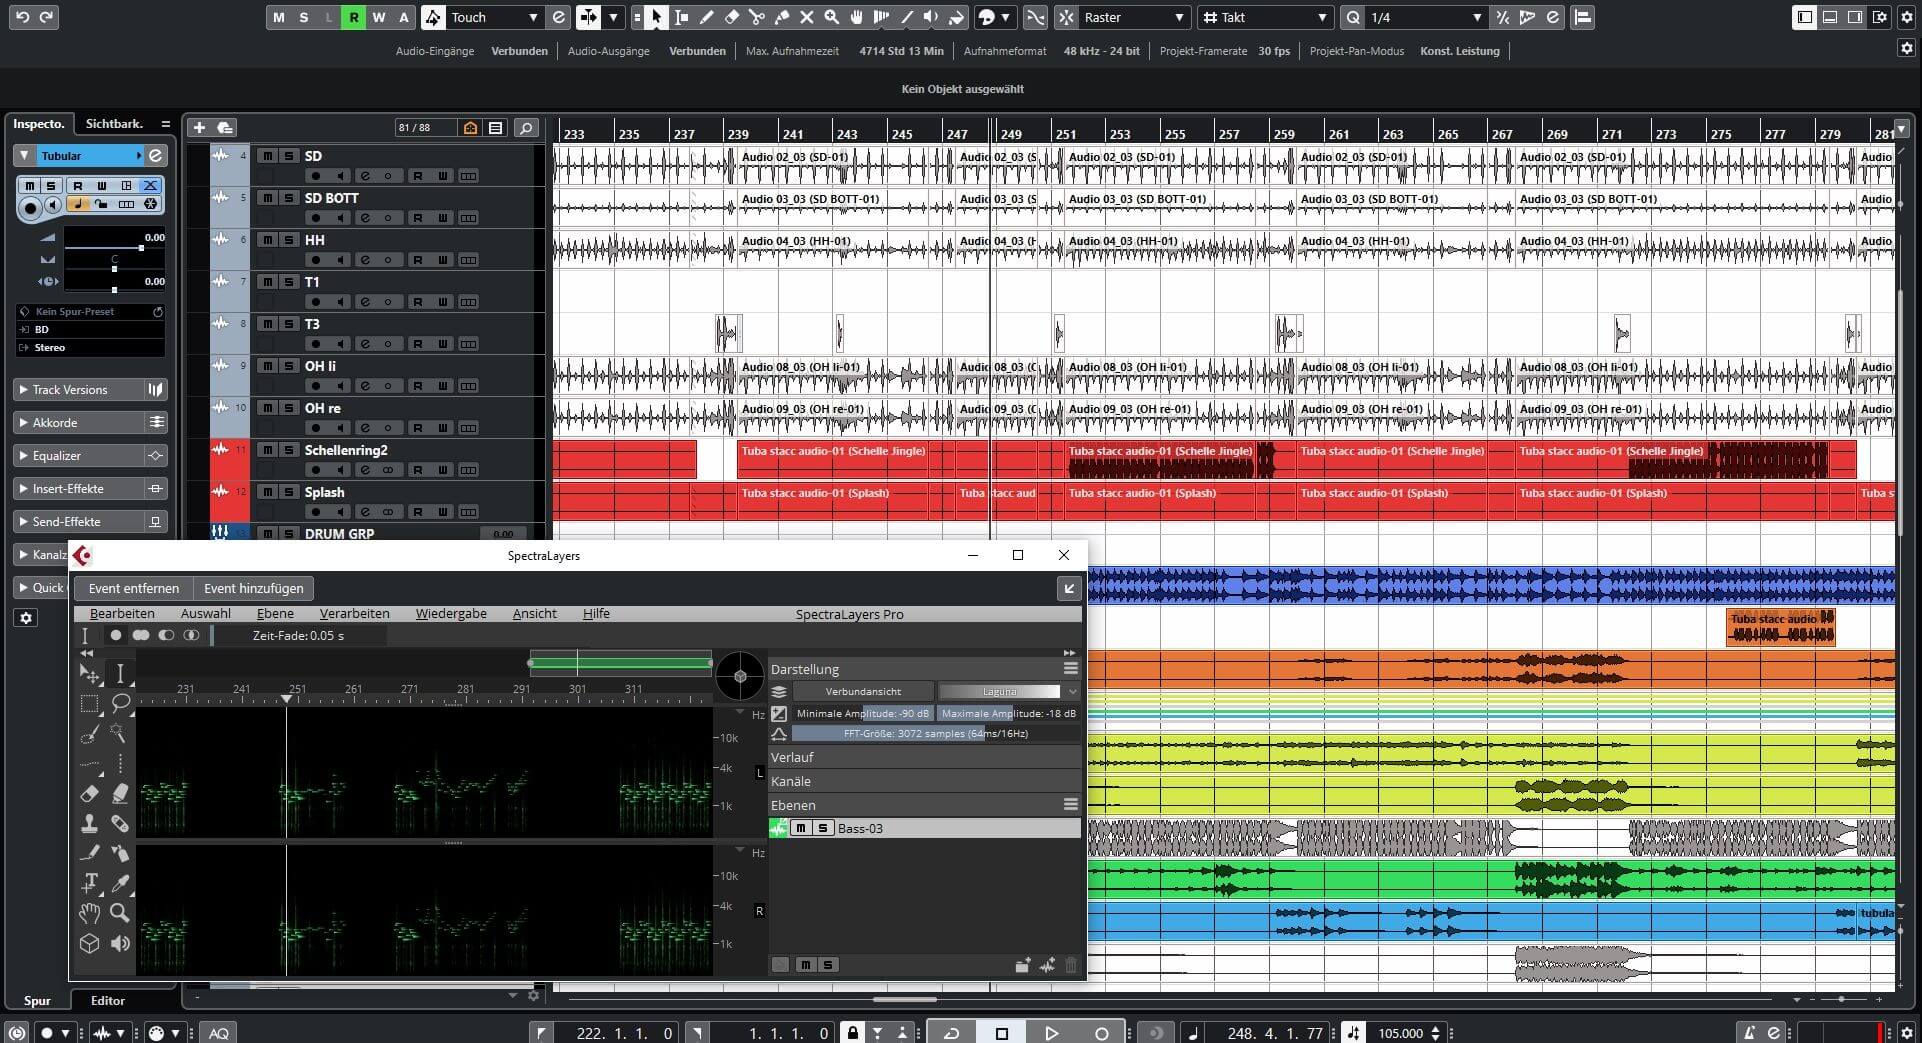Click the Event entfernen button
This screenshot has width=1922, height=1043.
pyautogui.click(x=134, y=588)
